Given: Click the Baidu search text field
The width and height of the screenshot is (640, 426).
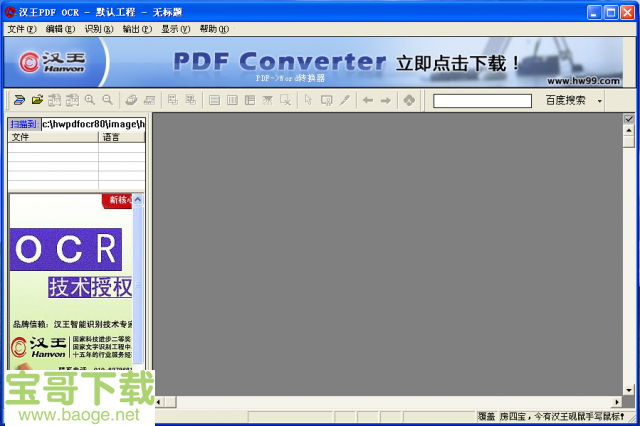Looking at the screenshot, I should 482,101.
